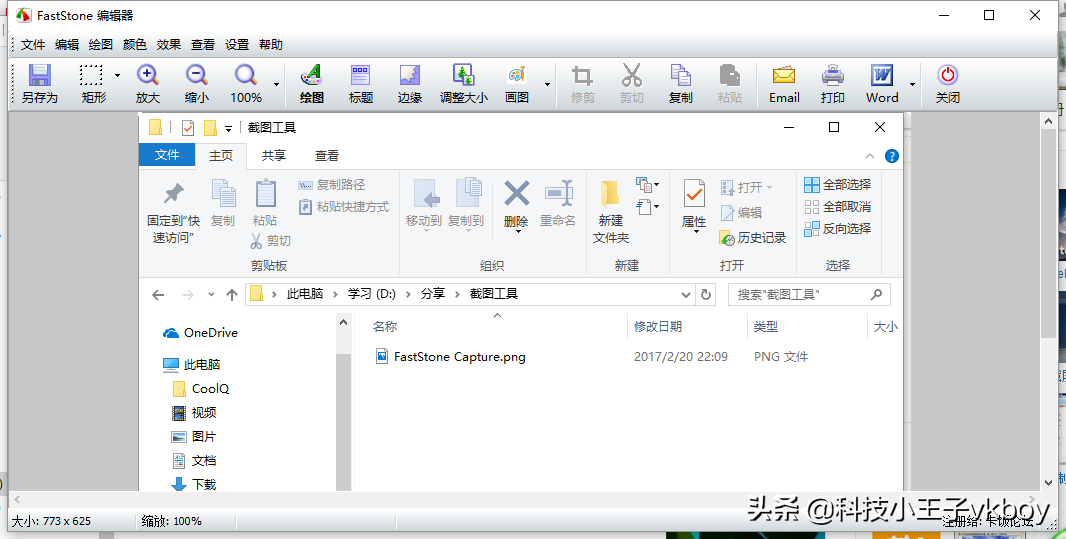This screenshot has height=539, width=1066.
Task: Open recent locations dropdown beside forward arrow
Action: pyautogui.click(x=211, y=294)
